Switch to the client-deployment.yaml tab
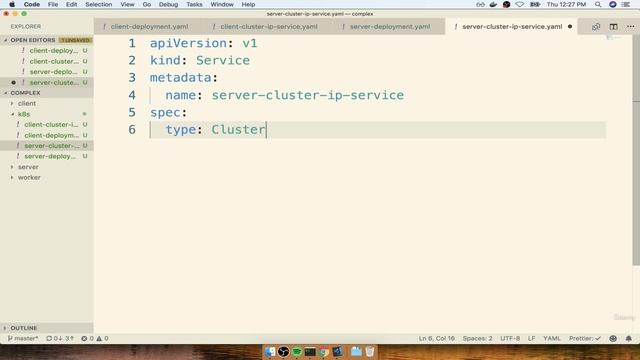 pos(149,27)
